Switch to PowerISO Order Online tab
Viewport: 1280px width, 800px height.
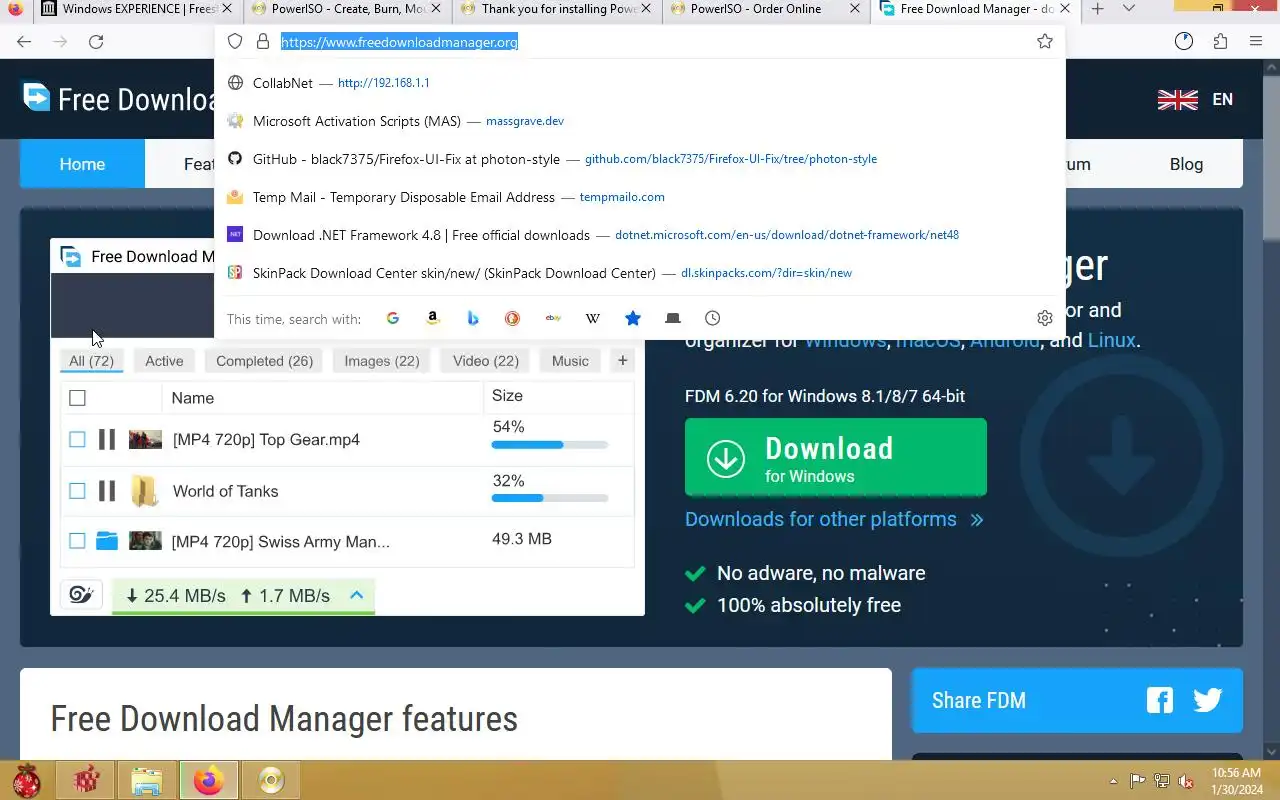(765, 9)
